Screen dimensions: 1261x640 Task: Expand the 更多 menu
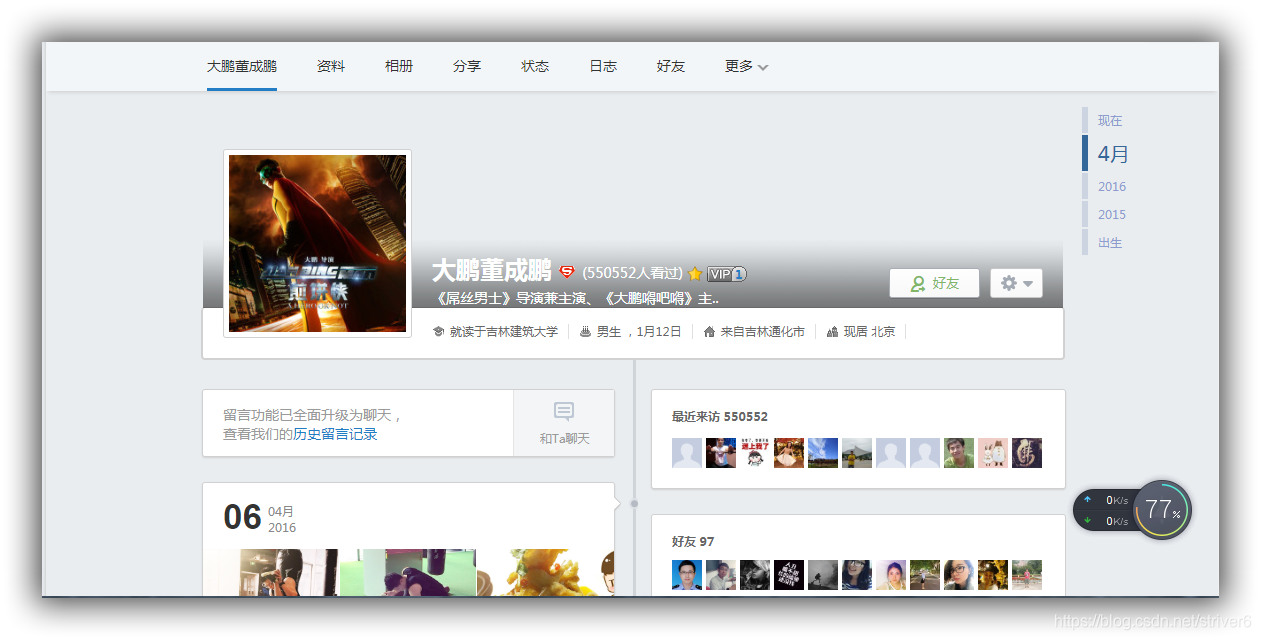746,66
